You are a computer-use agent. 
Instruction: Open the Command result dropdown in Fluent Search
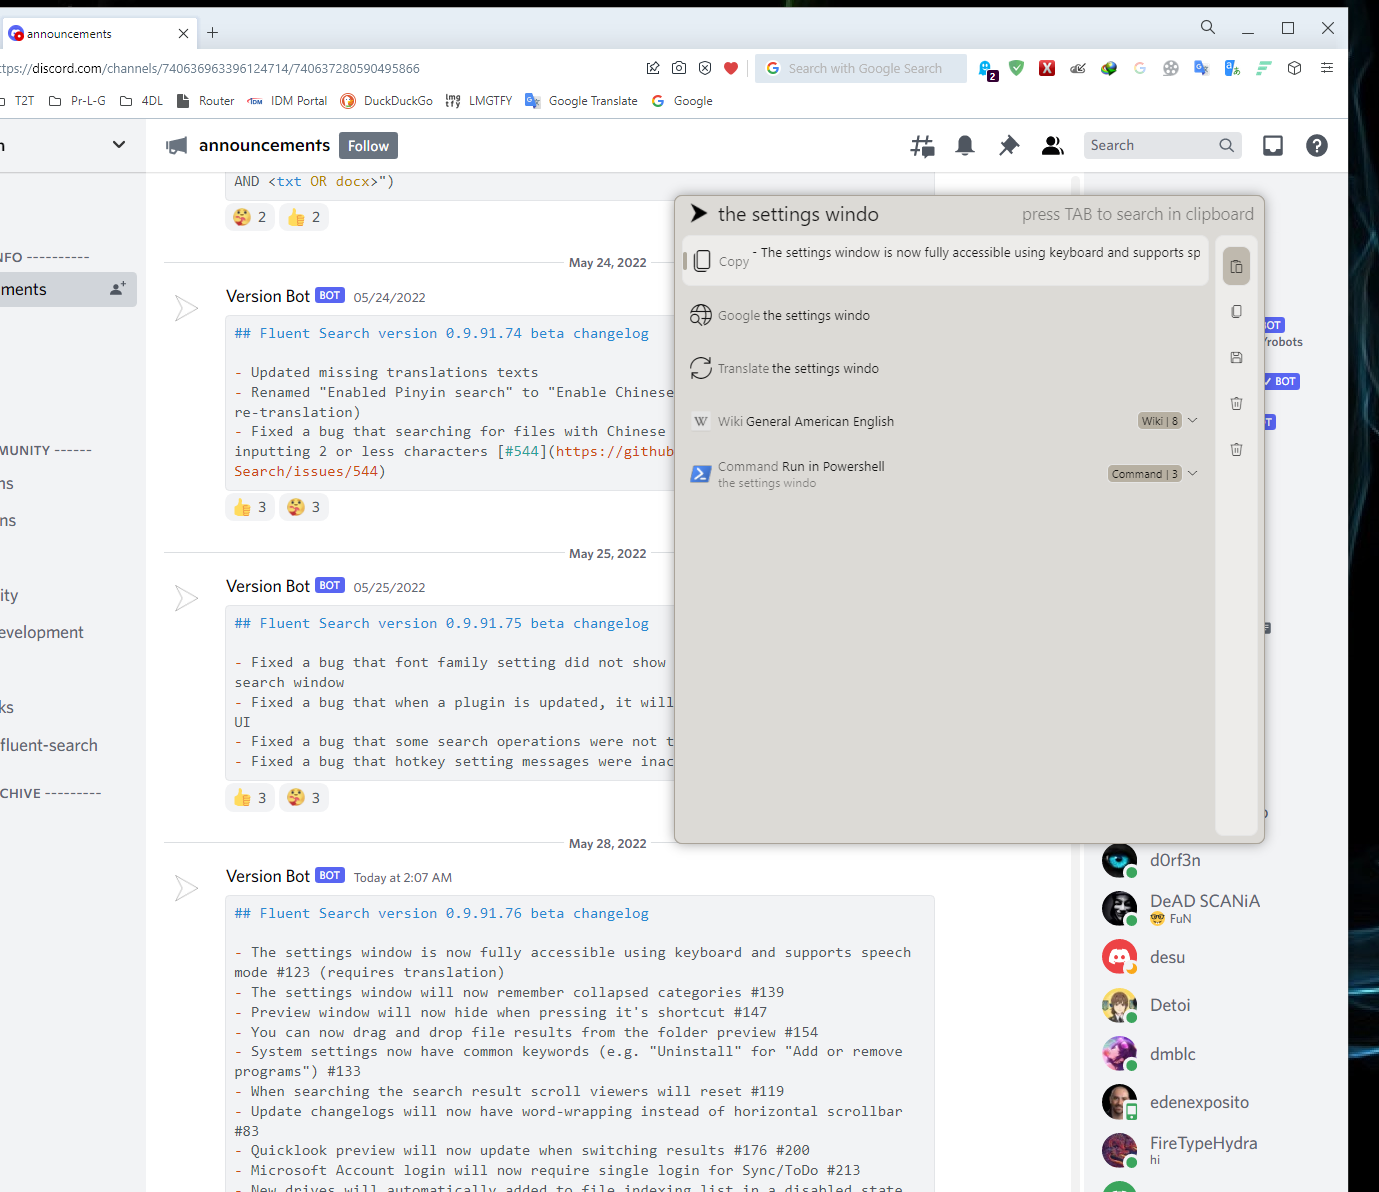coord(1192,473)
